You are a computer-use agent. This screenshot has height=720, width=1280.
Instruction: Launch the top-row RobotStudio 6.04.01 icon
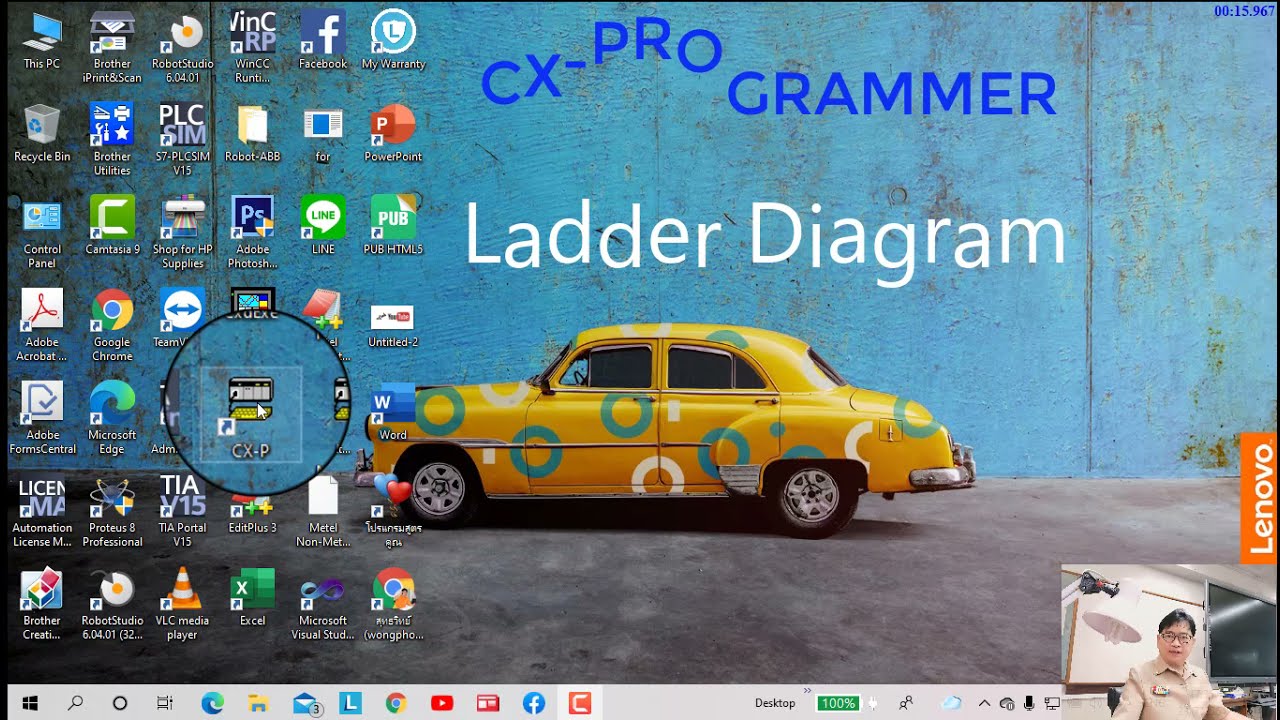(182, 47)
